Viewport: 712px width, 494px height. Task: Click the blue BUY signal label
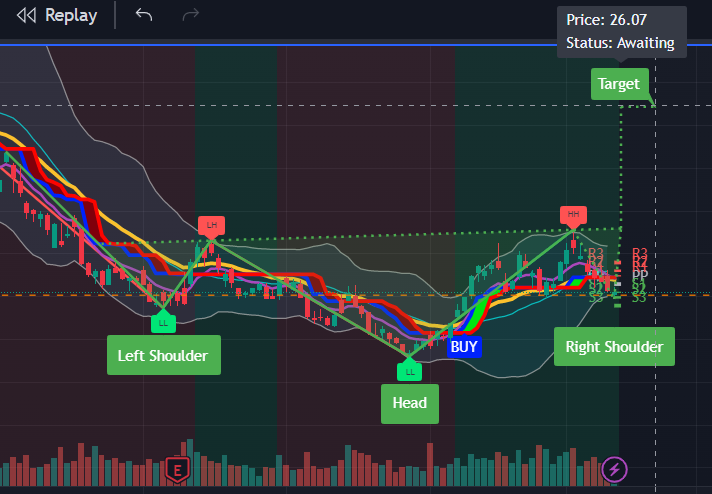pos(464,347)
